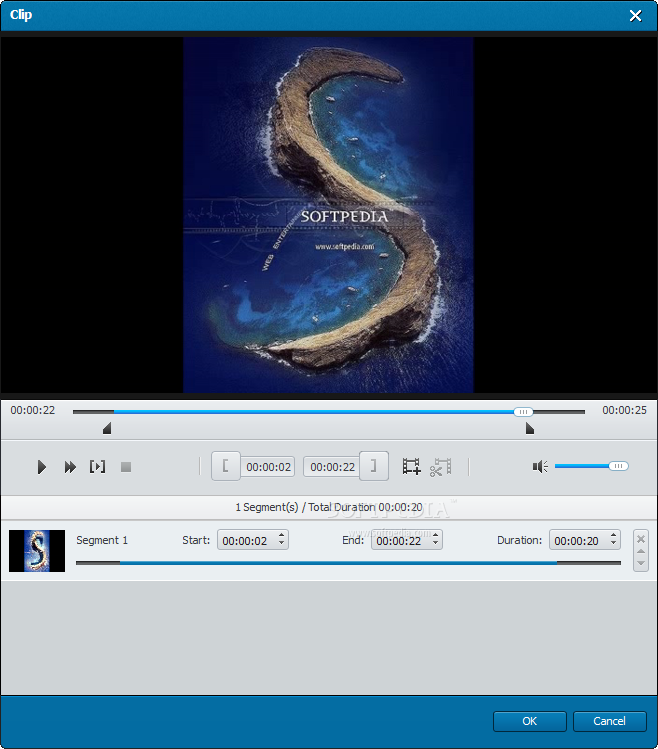Click the Cancel button

click(x=609, y=721)
